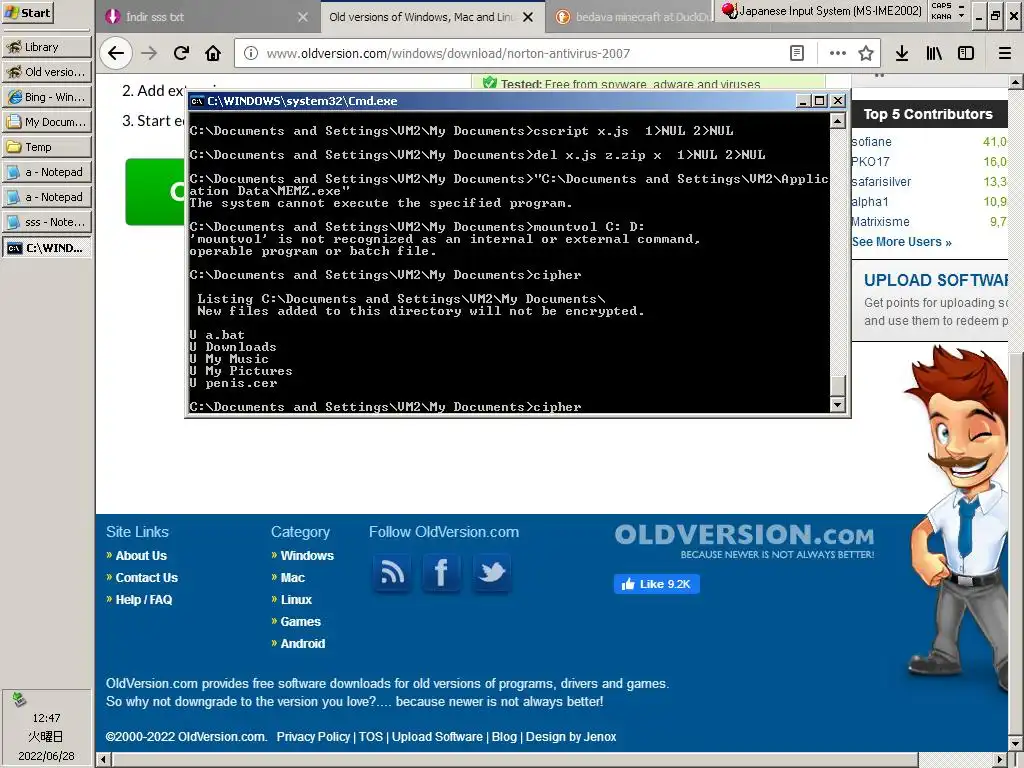Open Privacy Policy footer link
Image resolution: width=1024 pixels, height=768 pixels.
pos(313,737)
